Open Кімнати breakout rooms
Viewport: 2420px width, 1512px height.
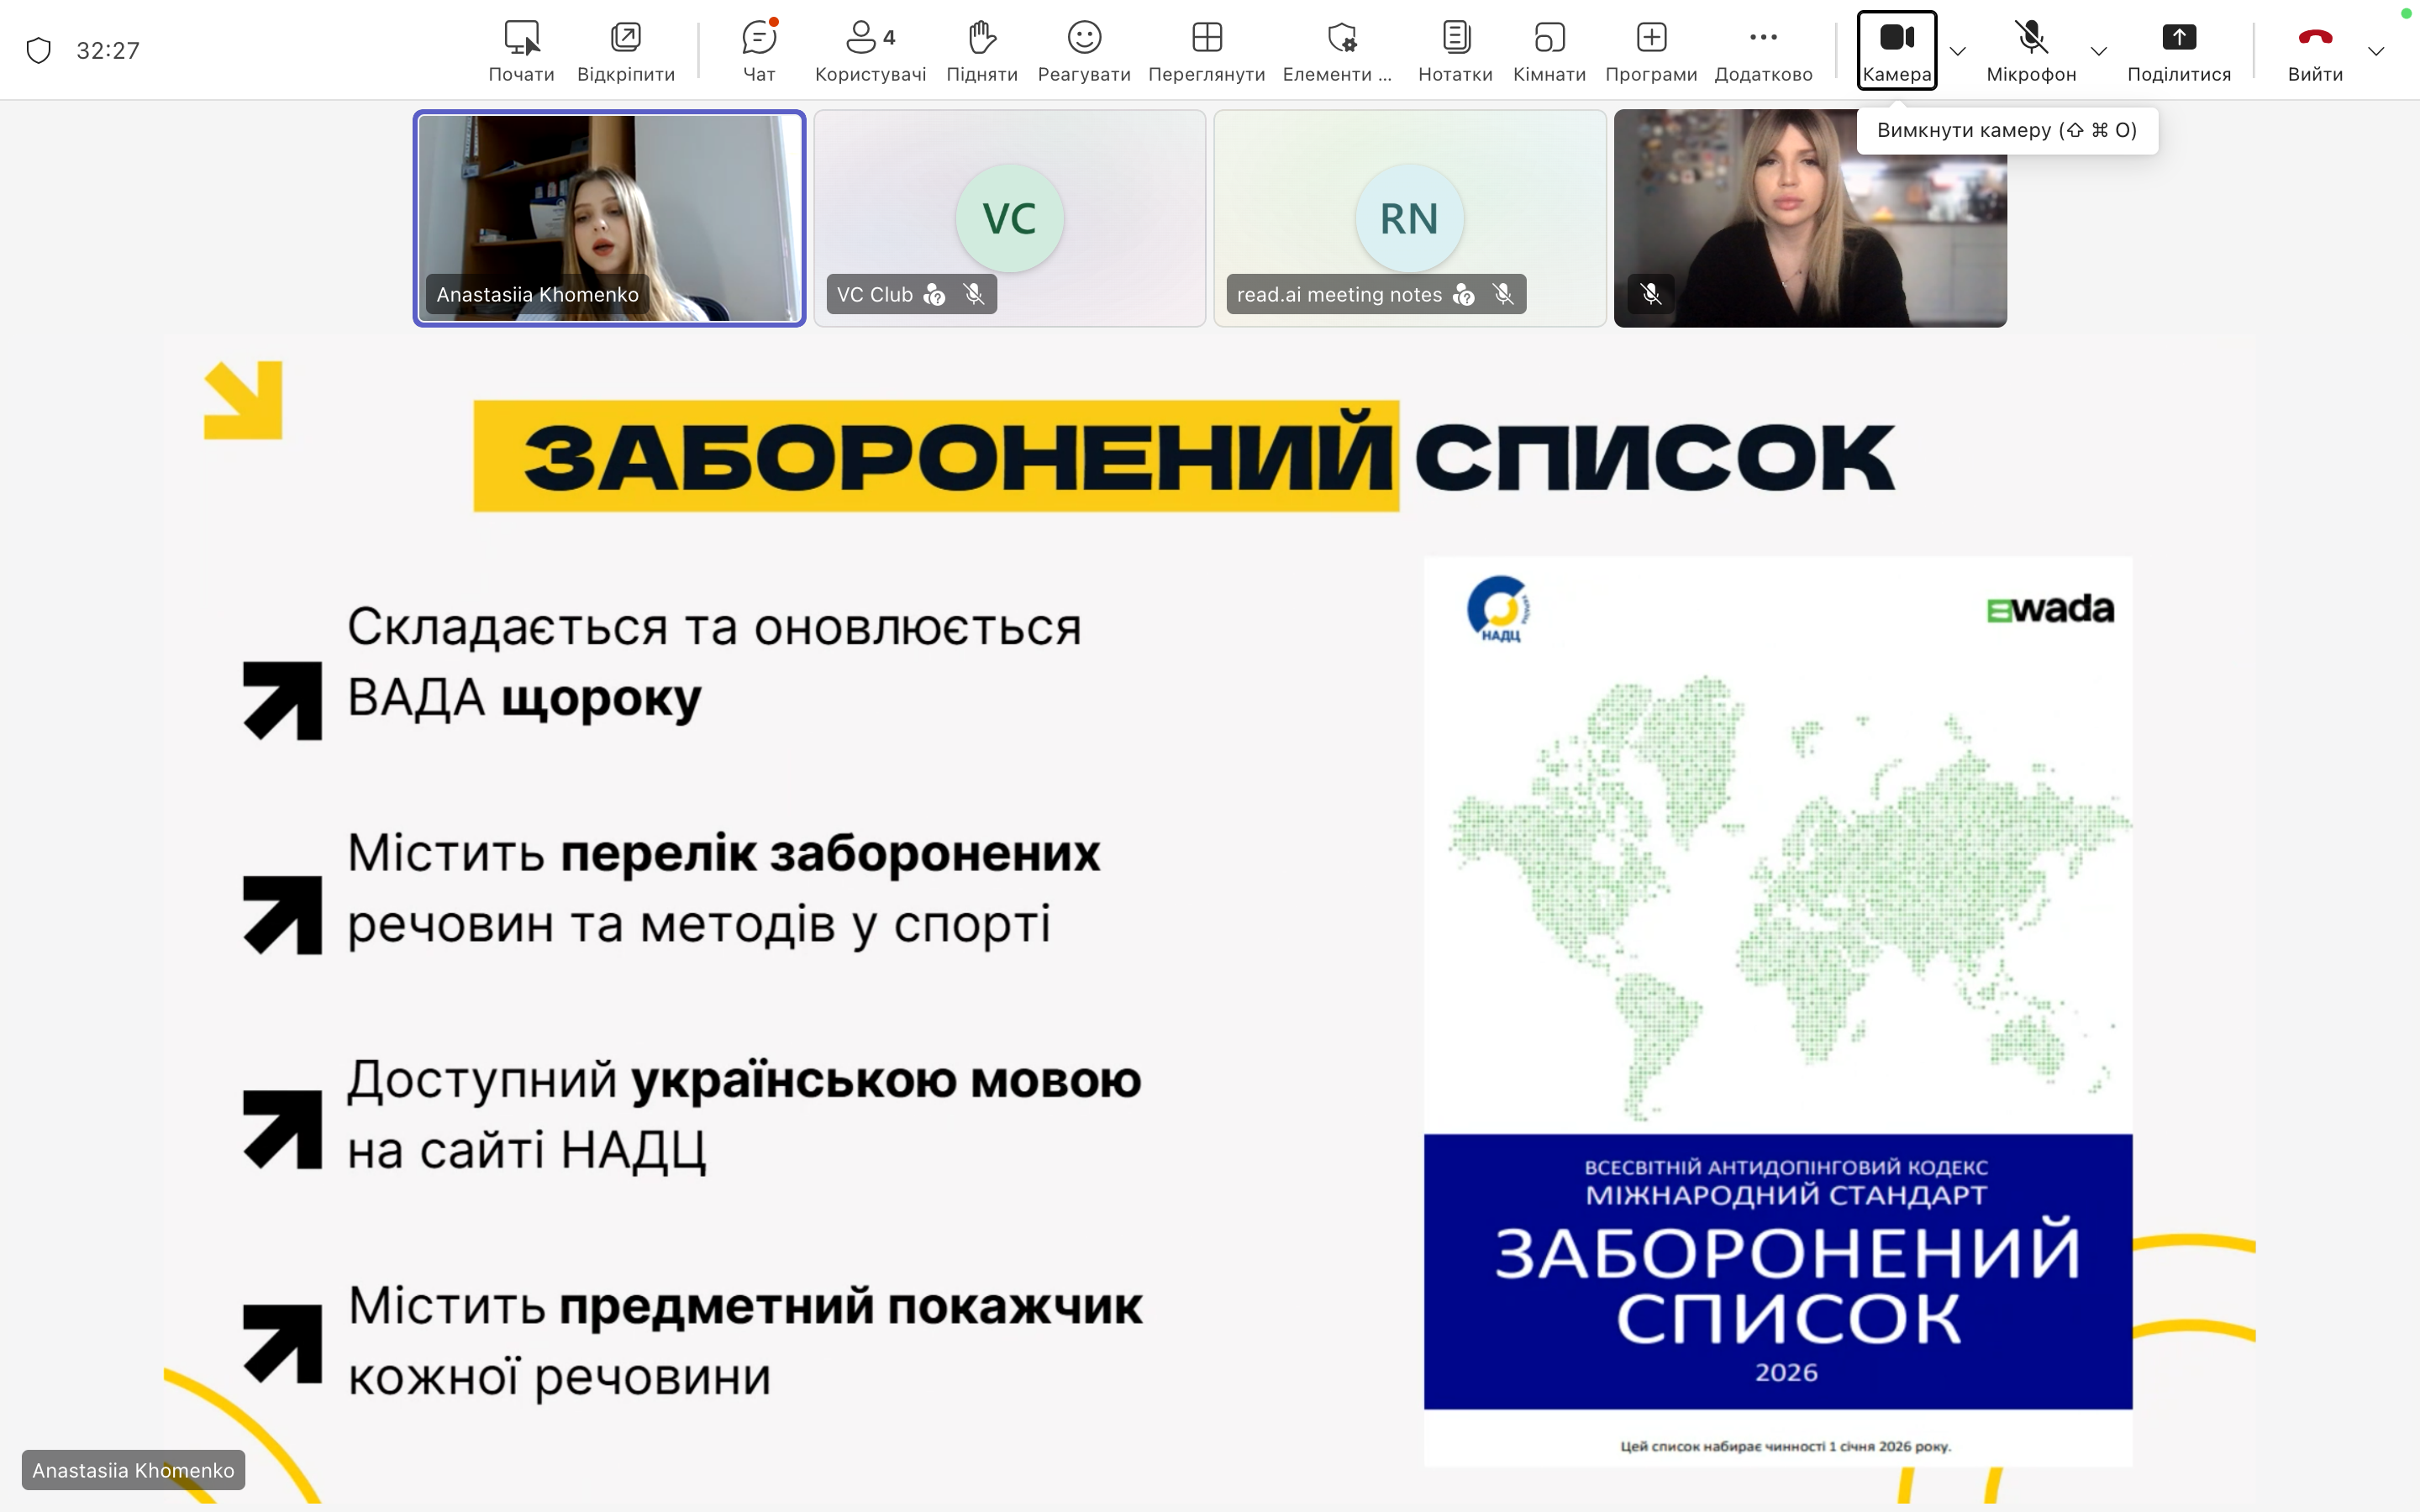[1549, 49]
